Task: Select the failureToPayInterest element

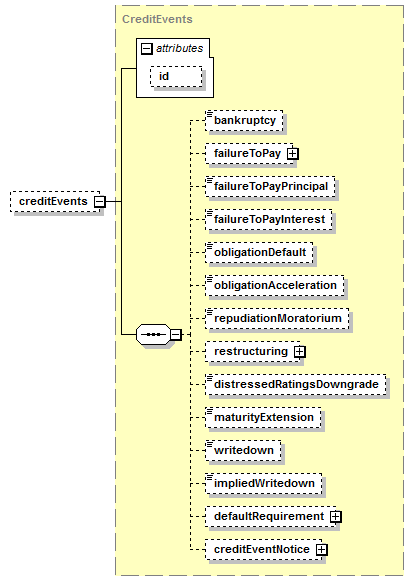Action: (x=269, y=219)
